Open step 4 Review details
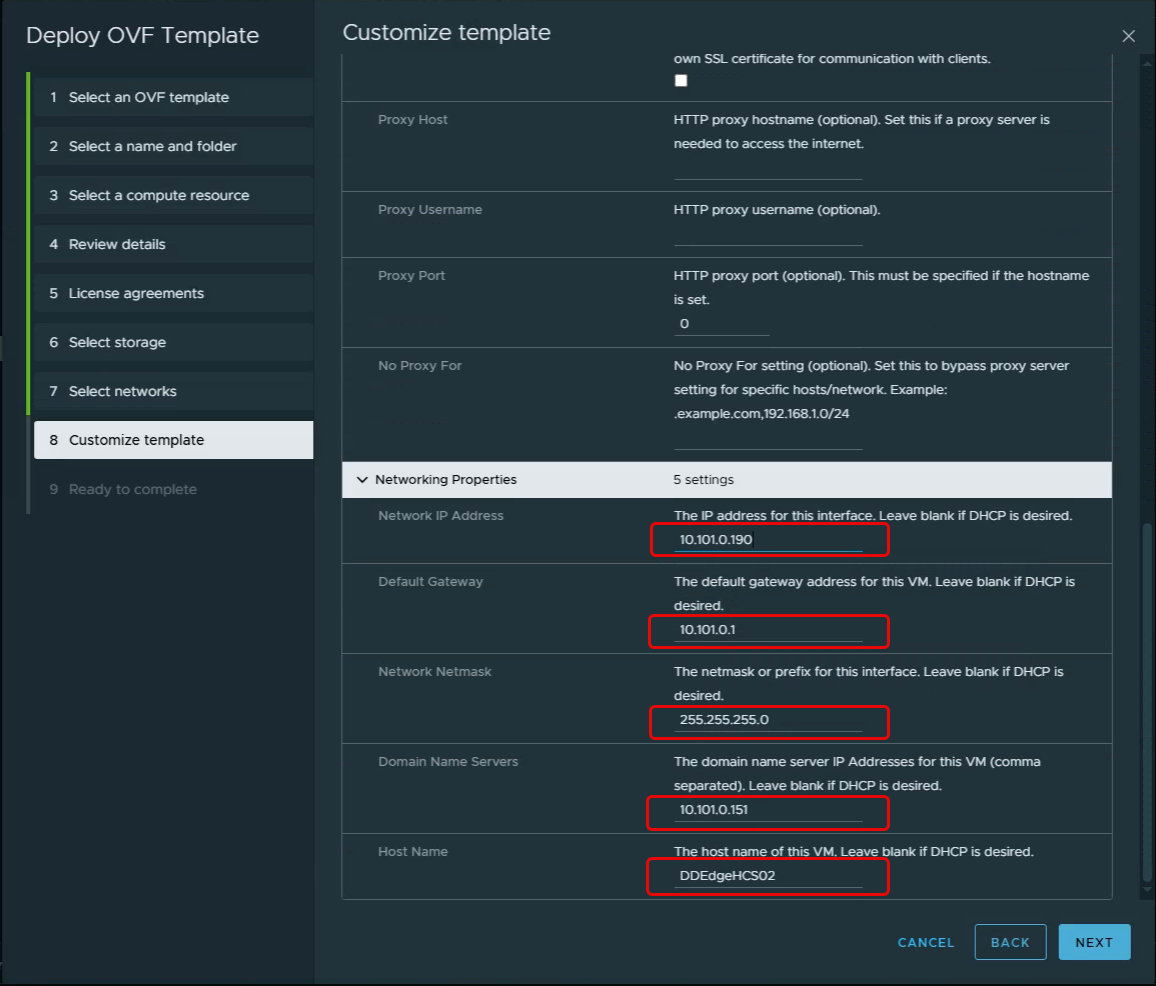 point(117,244)
